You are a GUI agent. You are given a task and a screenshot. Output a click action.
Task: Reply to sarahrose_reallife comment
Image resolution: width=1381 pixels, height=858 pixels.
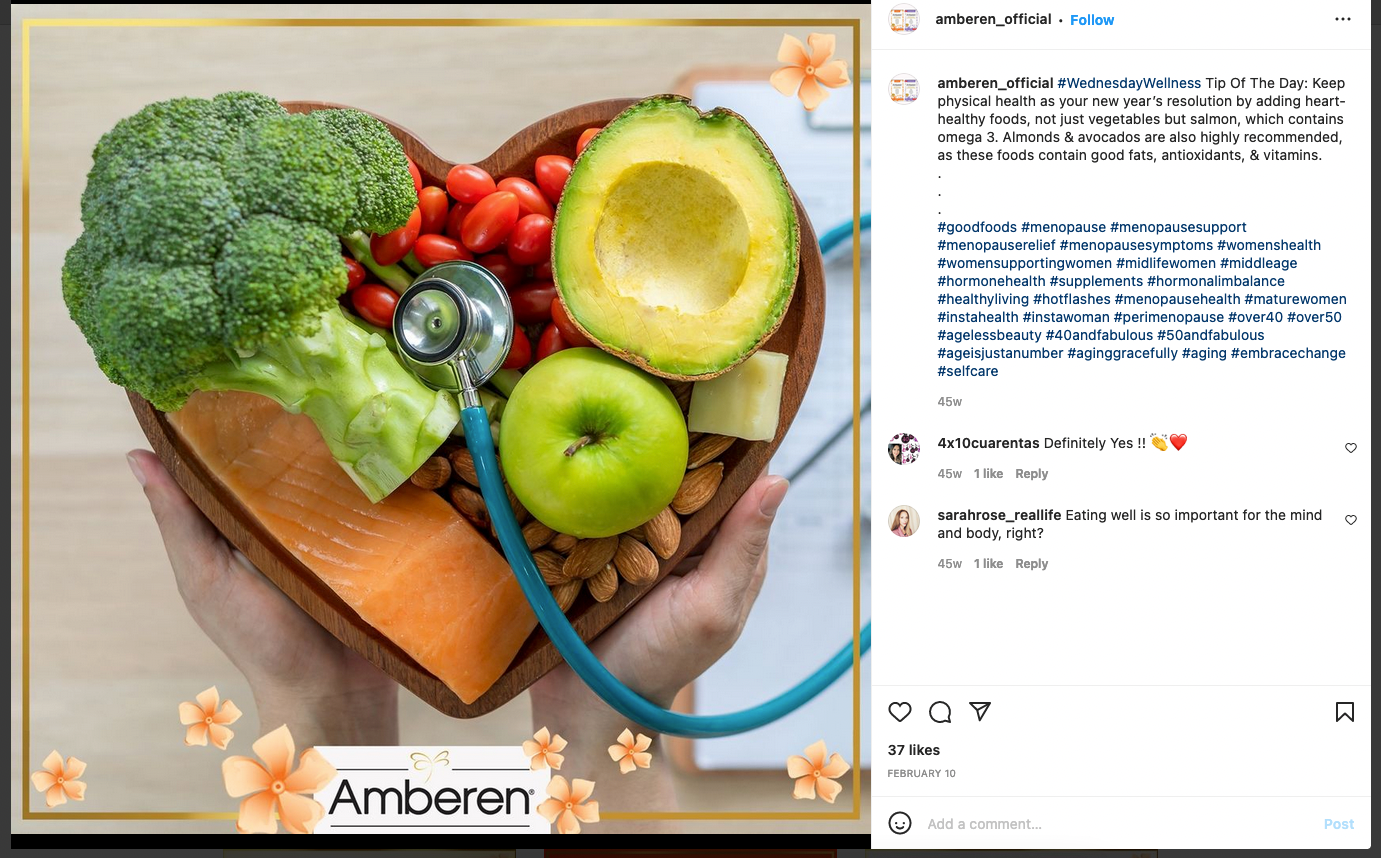1032,564
